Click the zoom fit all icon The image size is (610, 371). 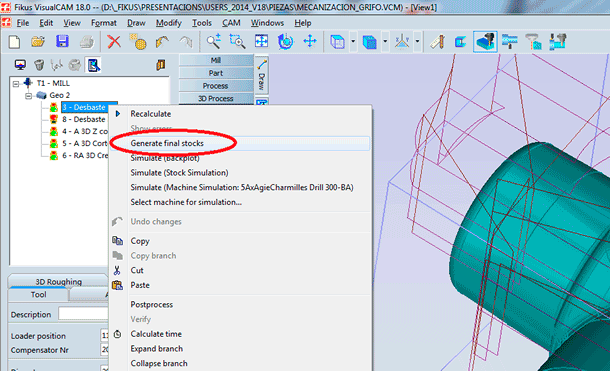tap(261, 41)
